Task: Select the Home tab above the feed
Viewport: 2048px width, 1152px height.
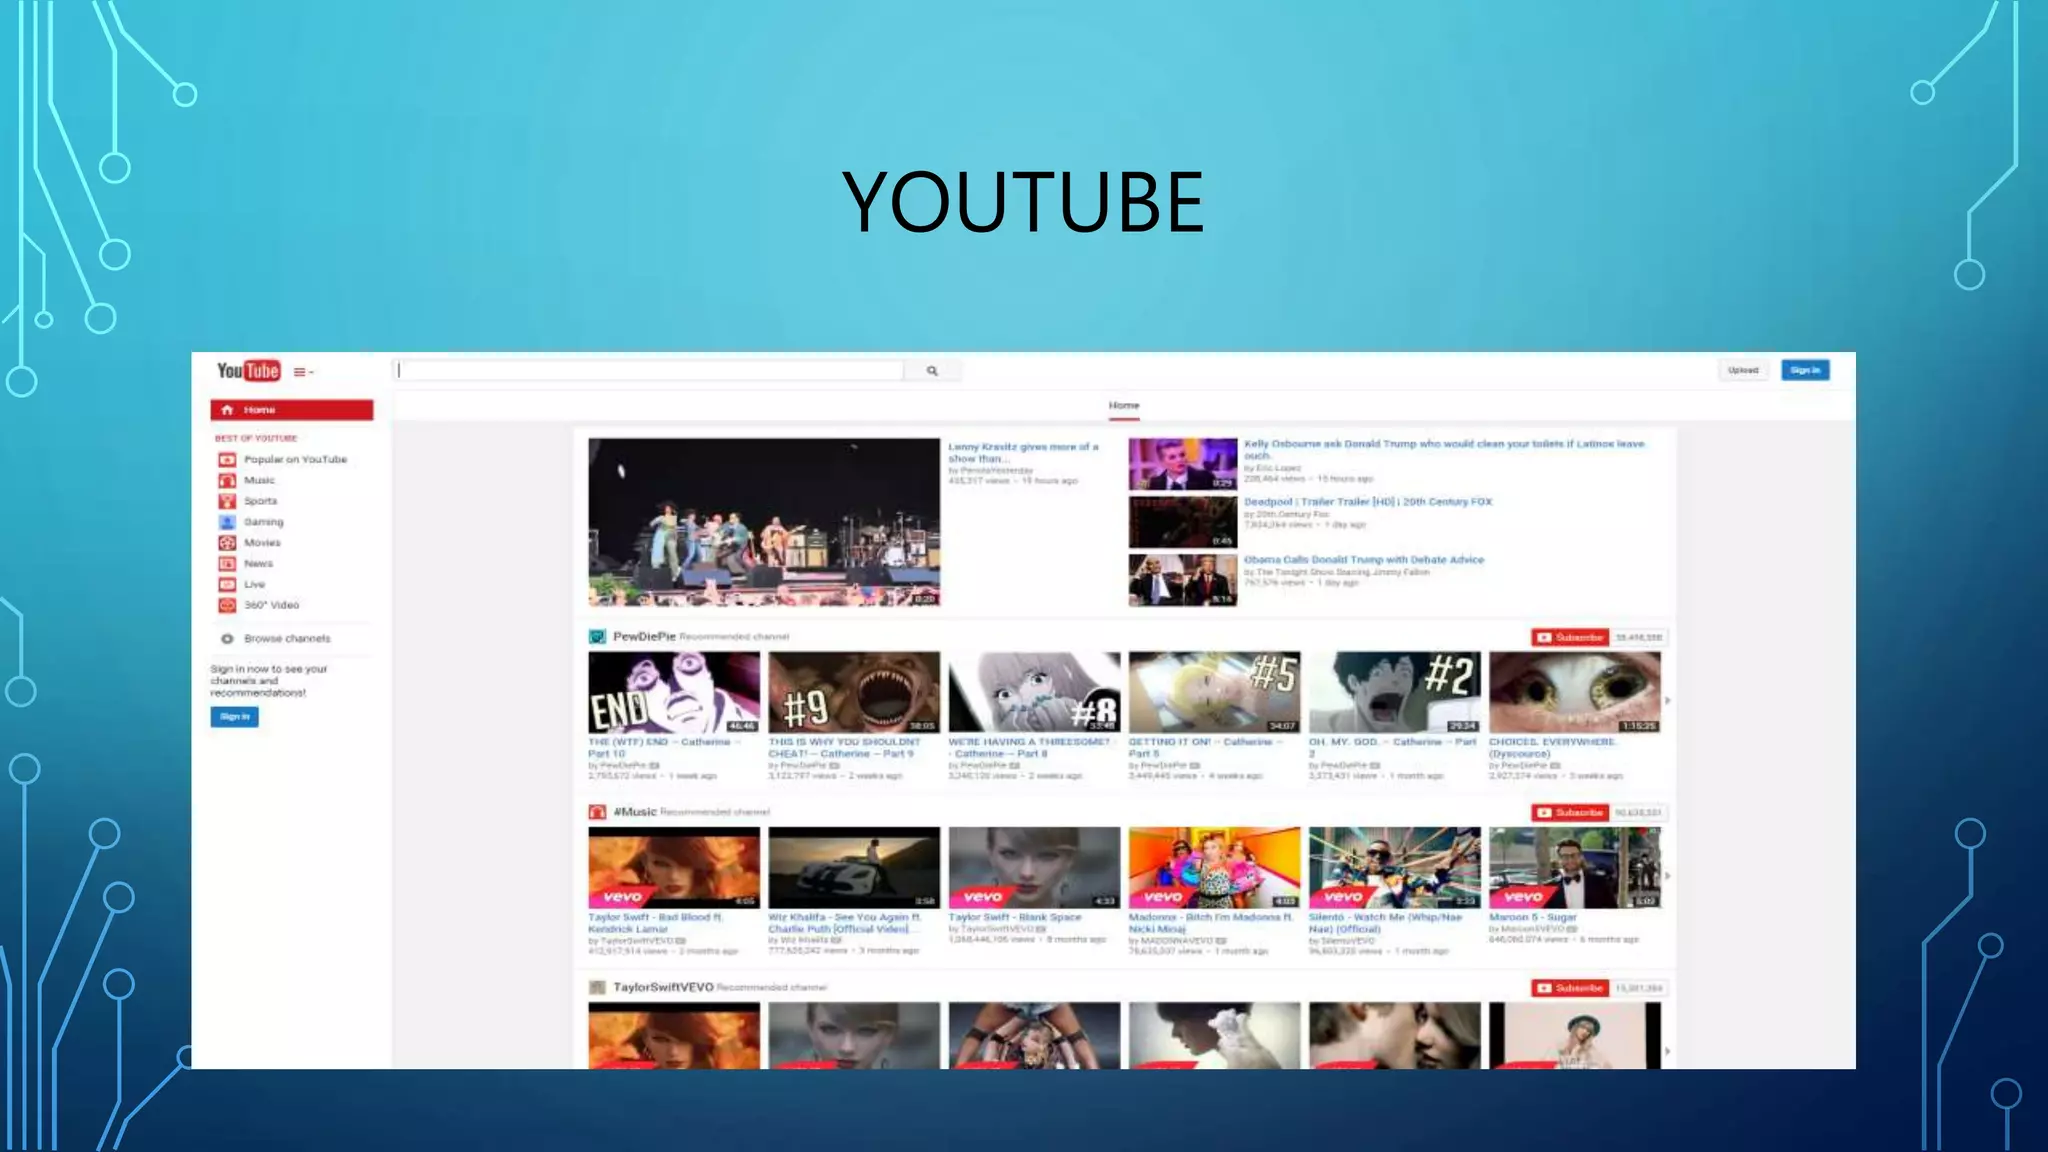Action: [x=1124, y=406]
